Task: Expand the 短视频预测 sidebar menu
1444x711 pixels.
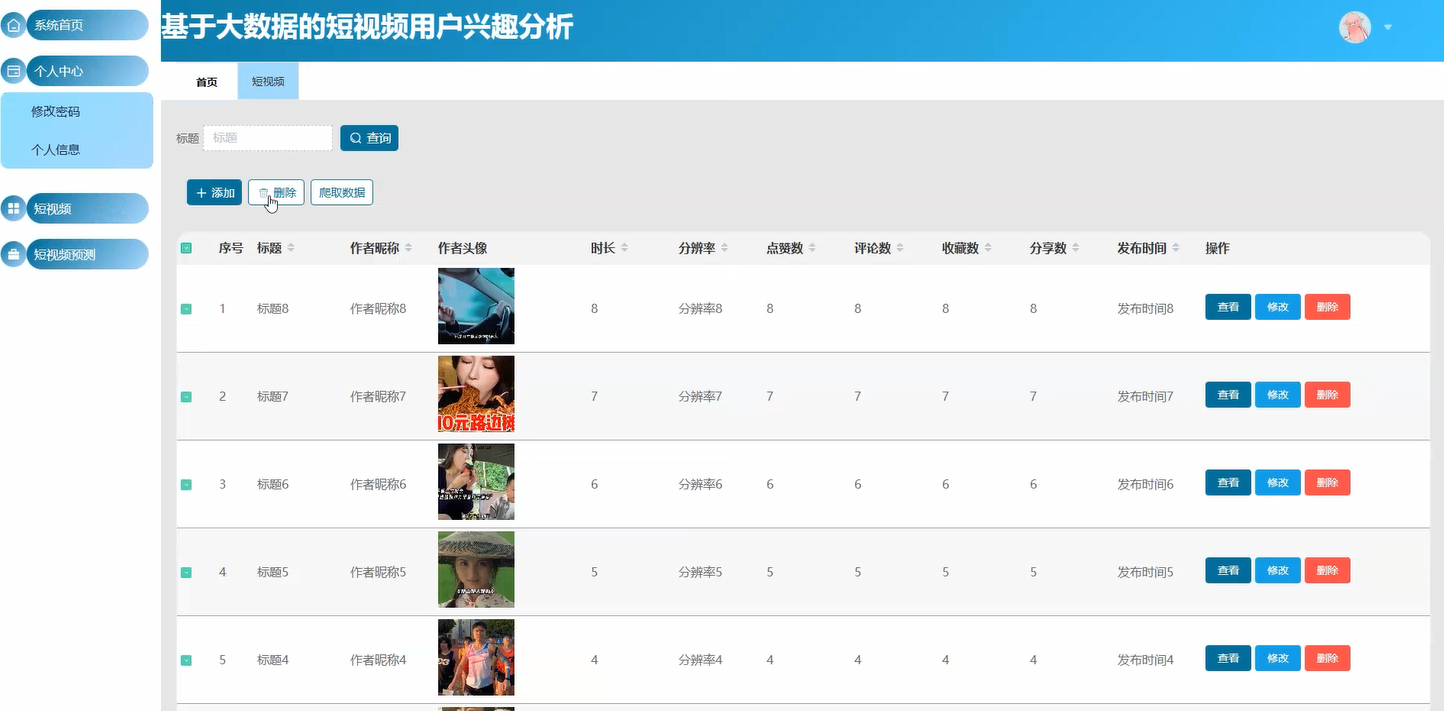Action: [88, 254]
